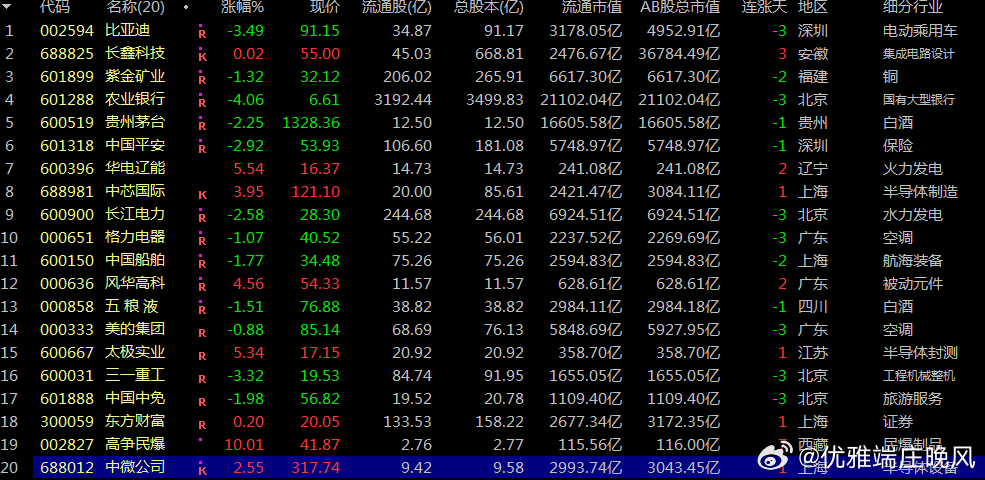This screenshot has width=985, height=480.
Task: Sort by the 总股本(亿) column header
Action: pyautogui.click(x=489, y=8)
